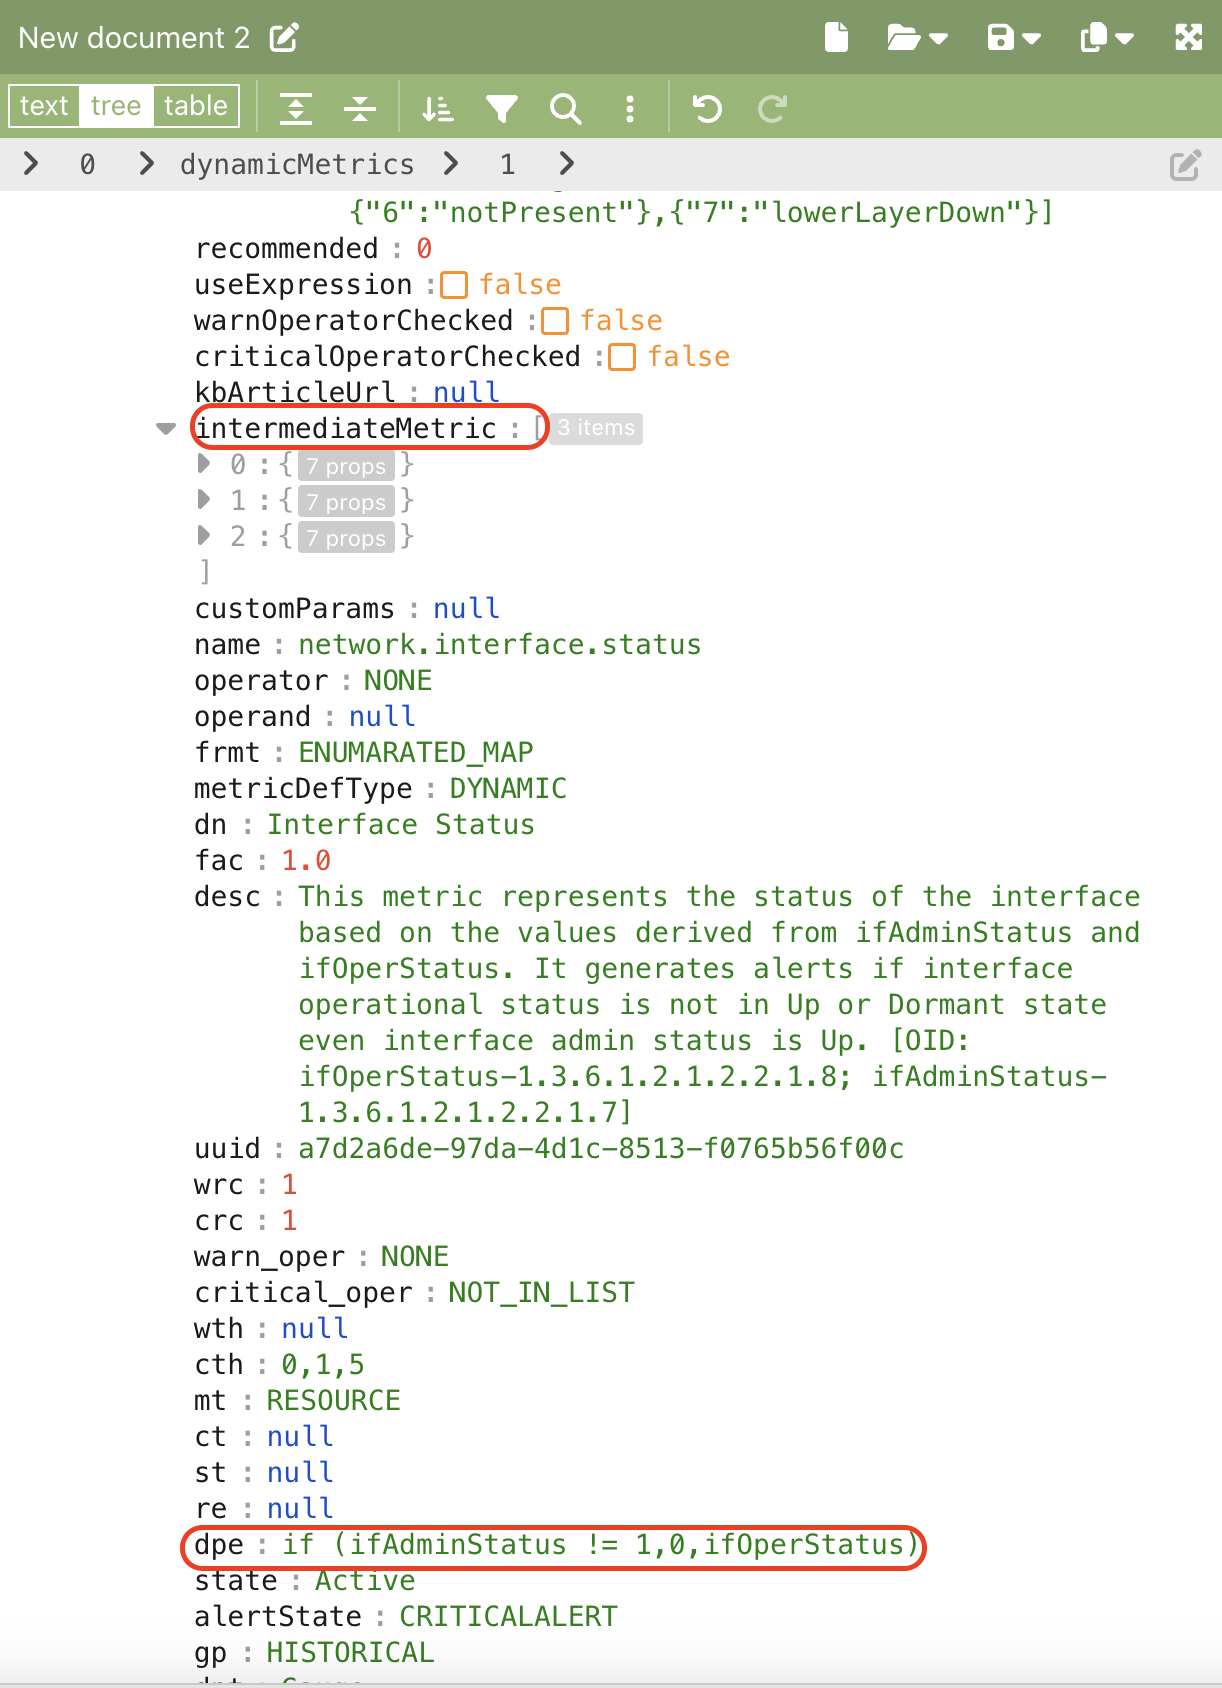The width and height of the screenshot is (1222, 1688).
Task: Collapse the intermediateMetric array
Action: [x=166, y=429]
